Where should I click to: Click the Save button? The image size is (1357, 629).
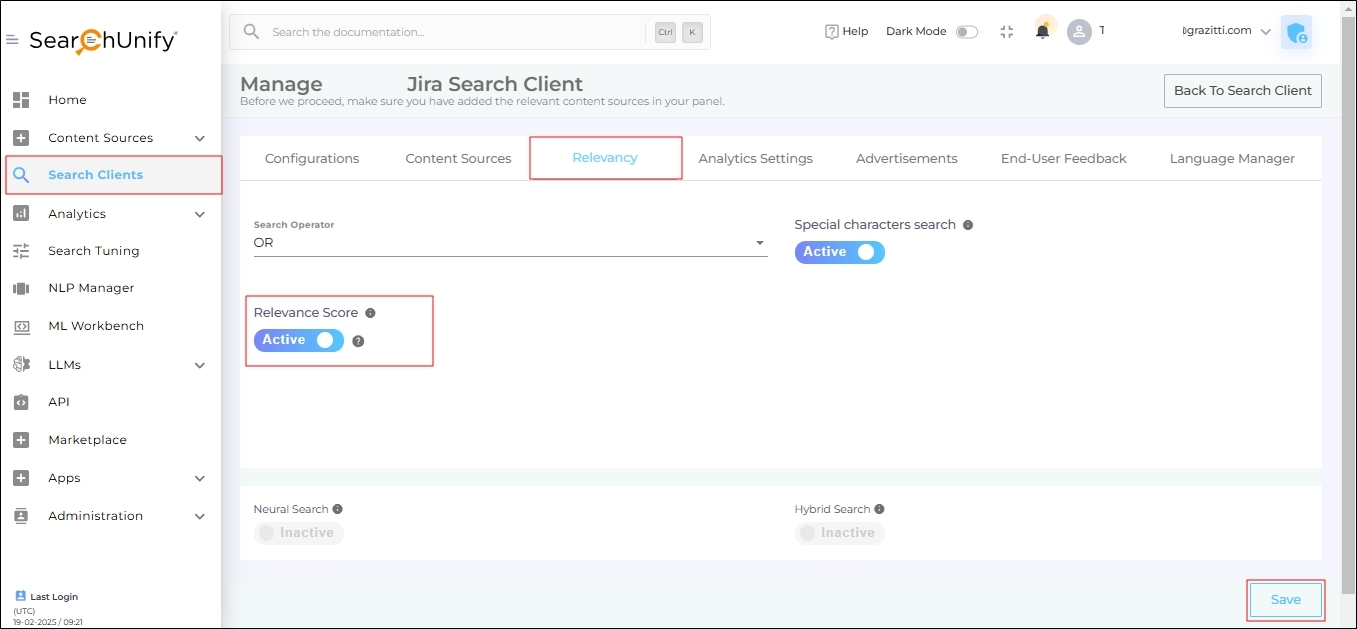click(1285, 600)
